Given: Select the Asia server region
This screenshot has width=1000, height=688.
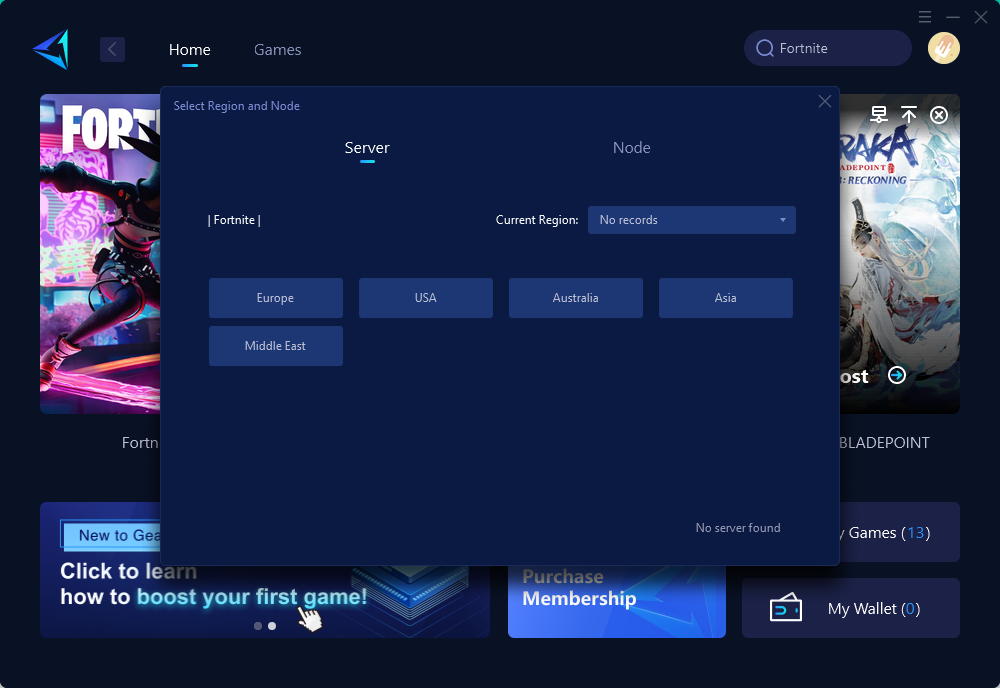Looking at the screenshot, I should coord(726,298).
